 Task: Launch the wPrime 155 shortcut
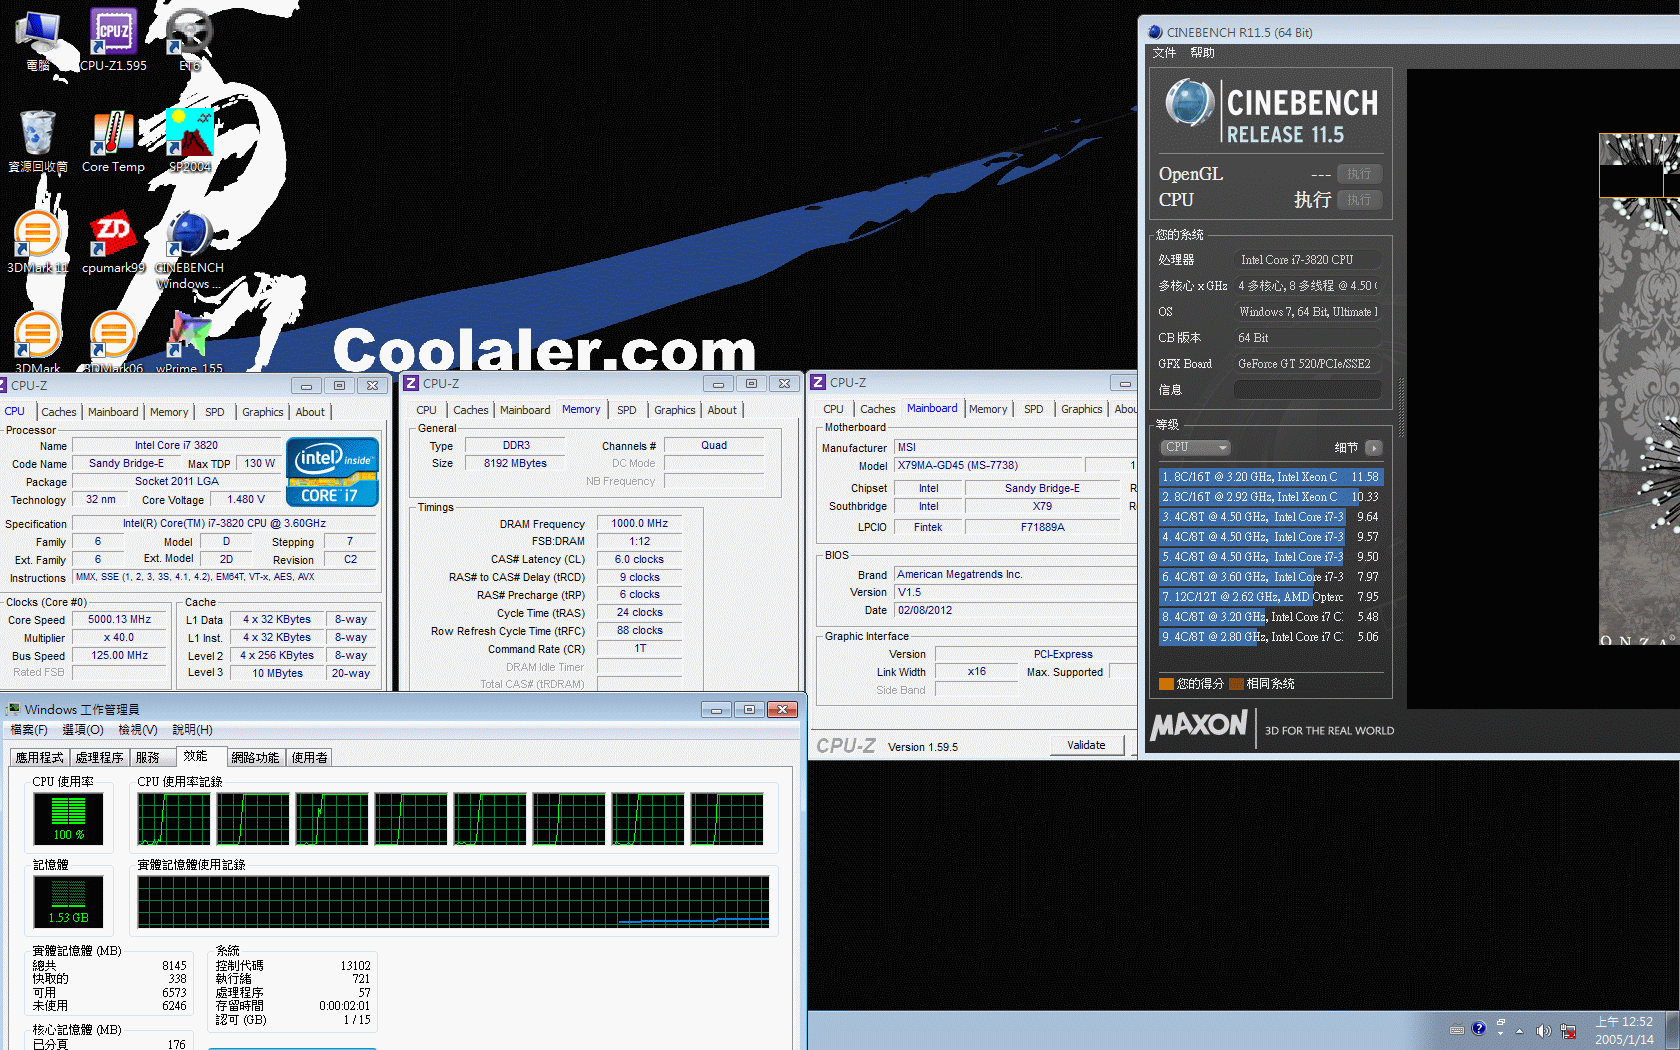pos(189,342)
